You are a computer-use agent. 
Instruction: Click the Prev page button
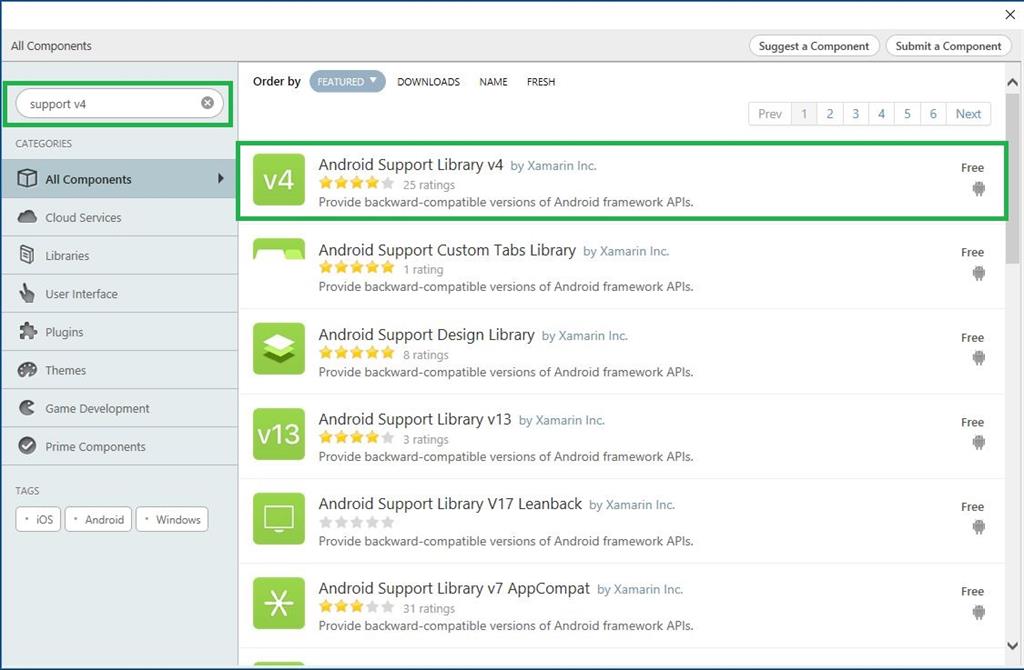coord(770,114)
